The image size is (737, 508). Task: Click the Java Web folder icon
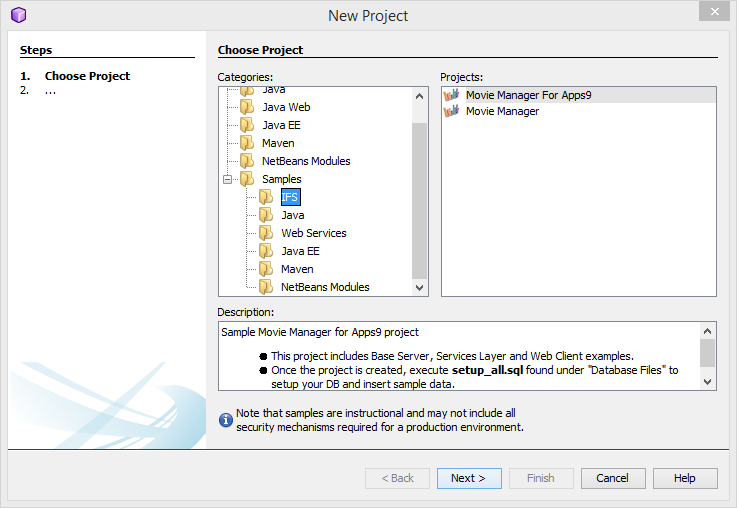[x=247, y=107]
